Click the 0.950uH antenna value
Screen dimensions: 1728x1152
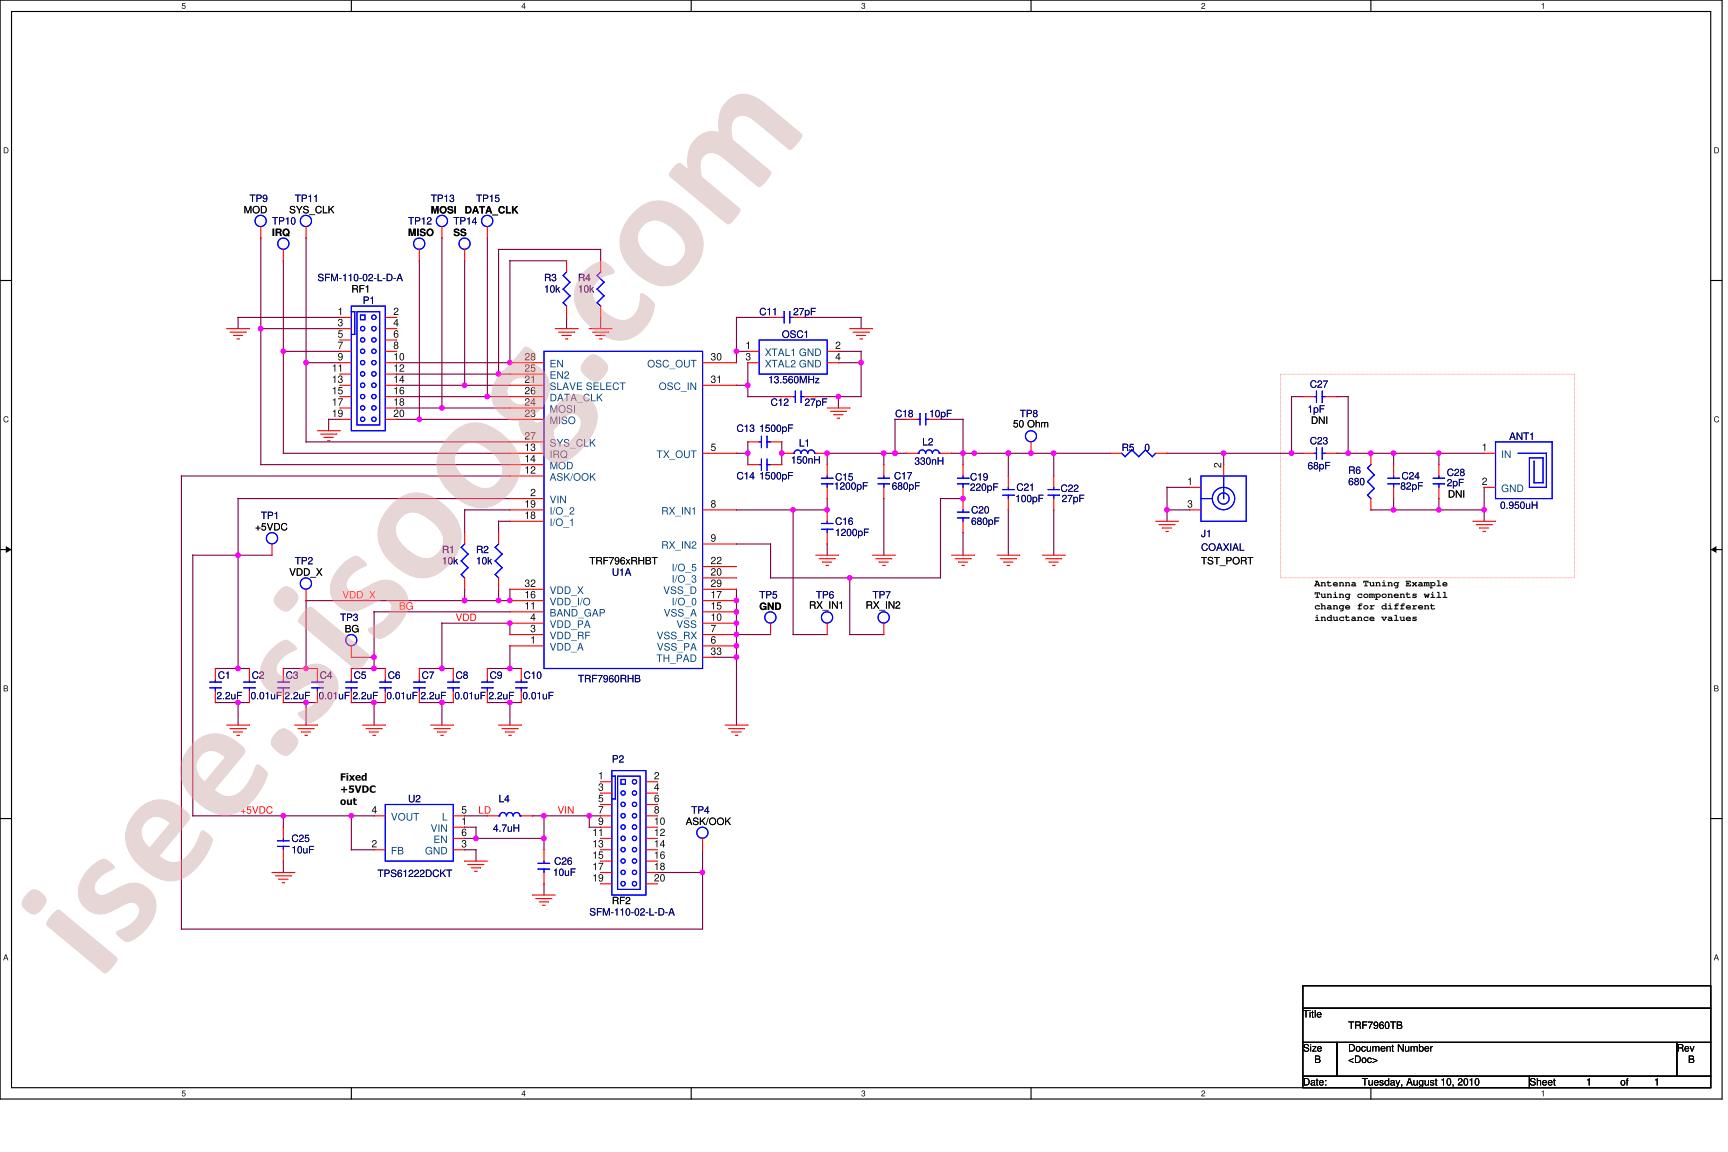tap(1518, 506)
